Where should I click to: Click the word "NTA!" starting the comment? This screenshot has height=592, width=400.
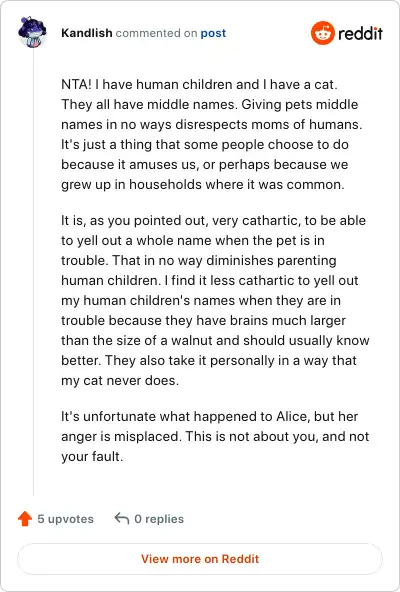76,84
